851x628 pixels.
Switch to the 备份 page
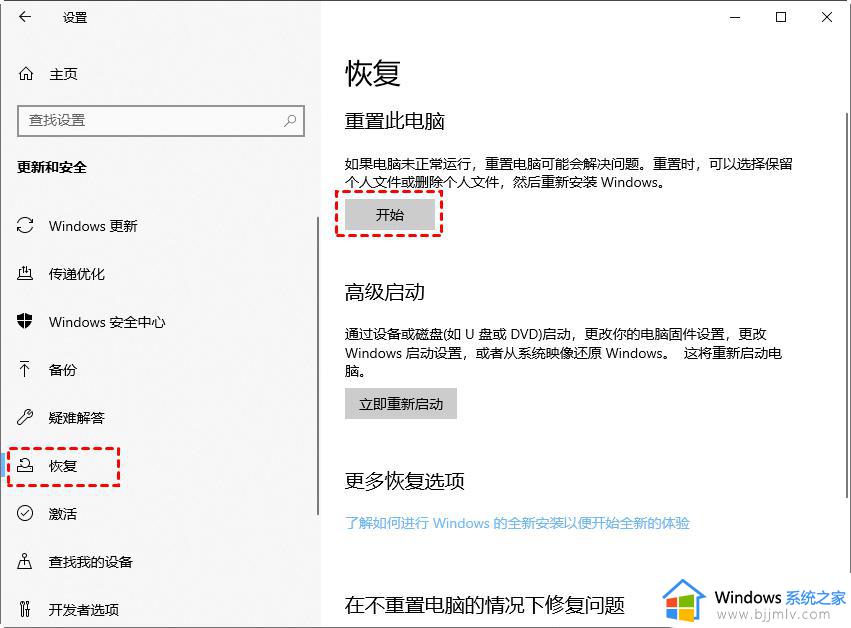point(63,370)
